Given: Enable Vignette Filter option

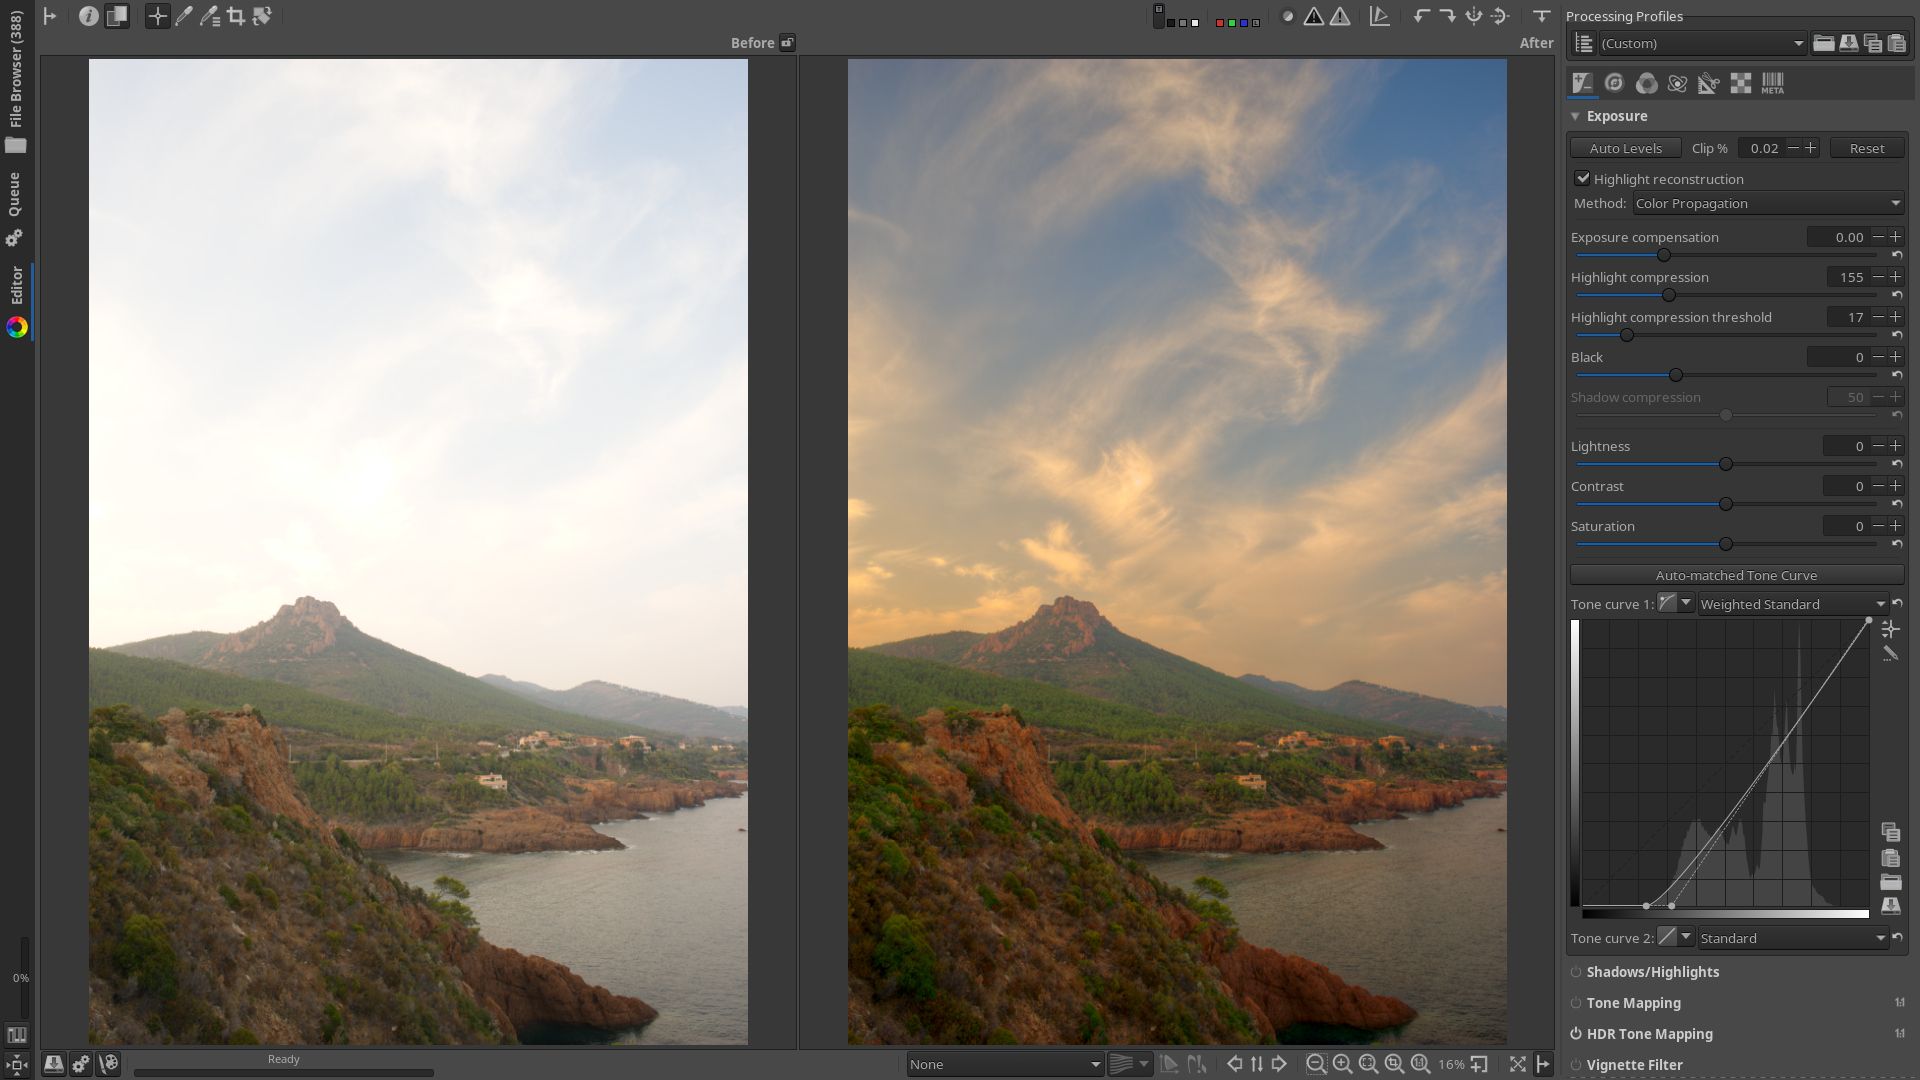Looking at the screenshot, I should click(x=1576, y=1064).
